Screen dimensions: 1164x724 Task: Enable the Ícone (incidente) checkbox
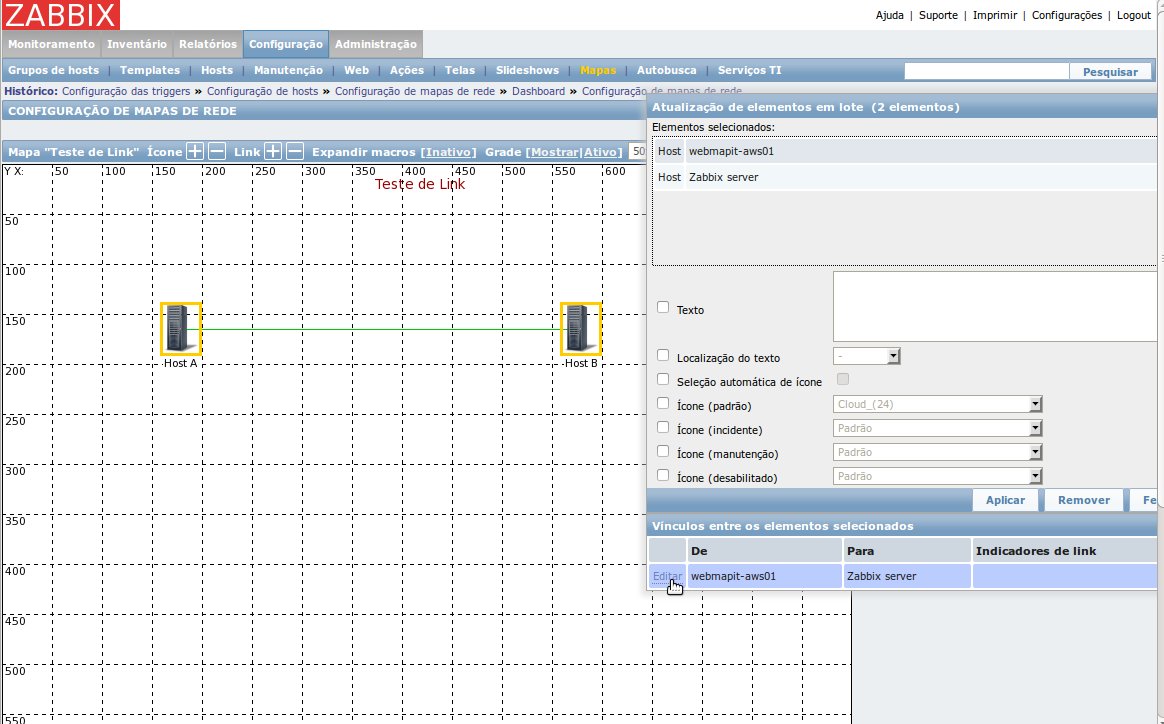point(663,428)
